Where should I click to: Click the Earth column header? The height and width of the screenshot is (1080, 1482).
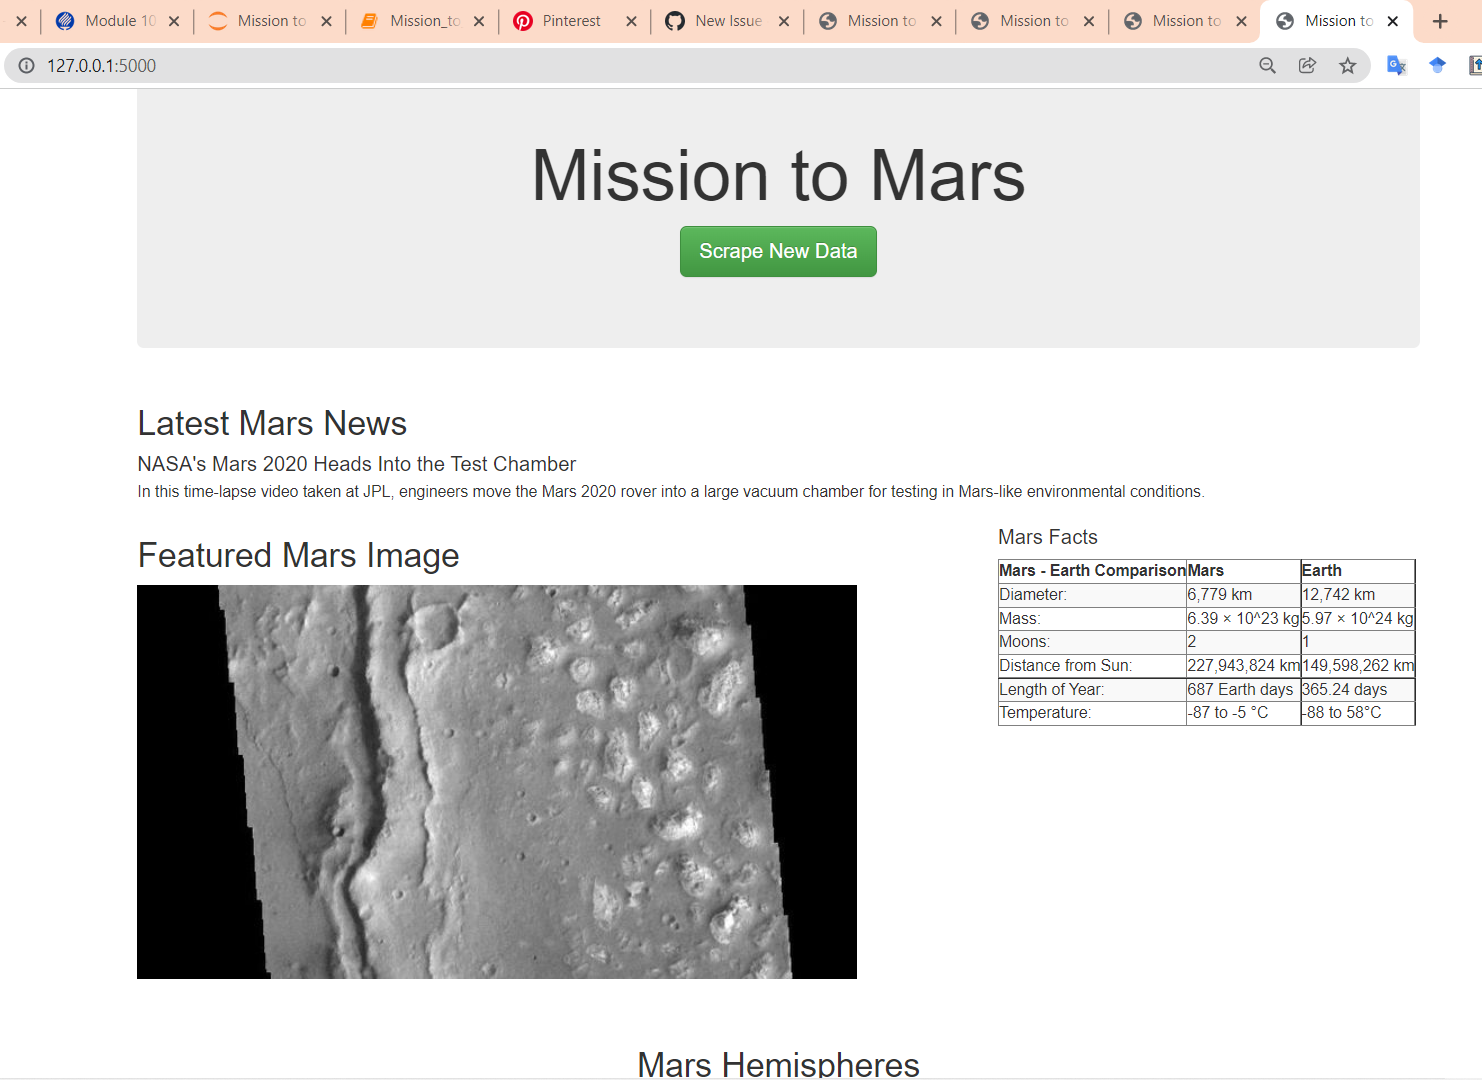tap(1358, 571)
